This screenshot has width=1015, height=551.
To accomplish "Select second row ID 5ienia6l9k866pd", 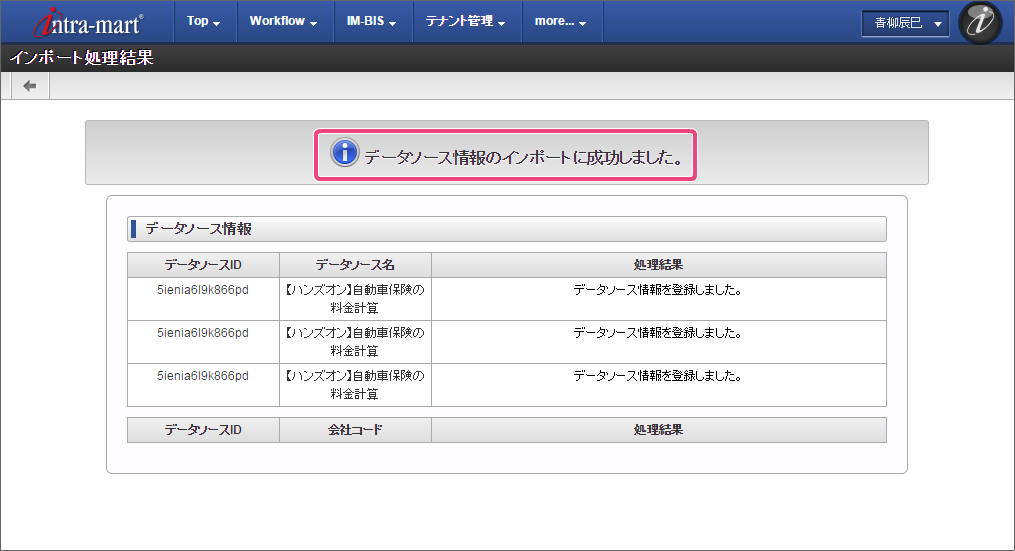I will click(203, 333).
